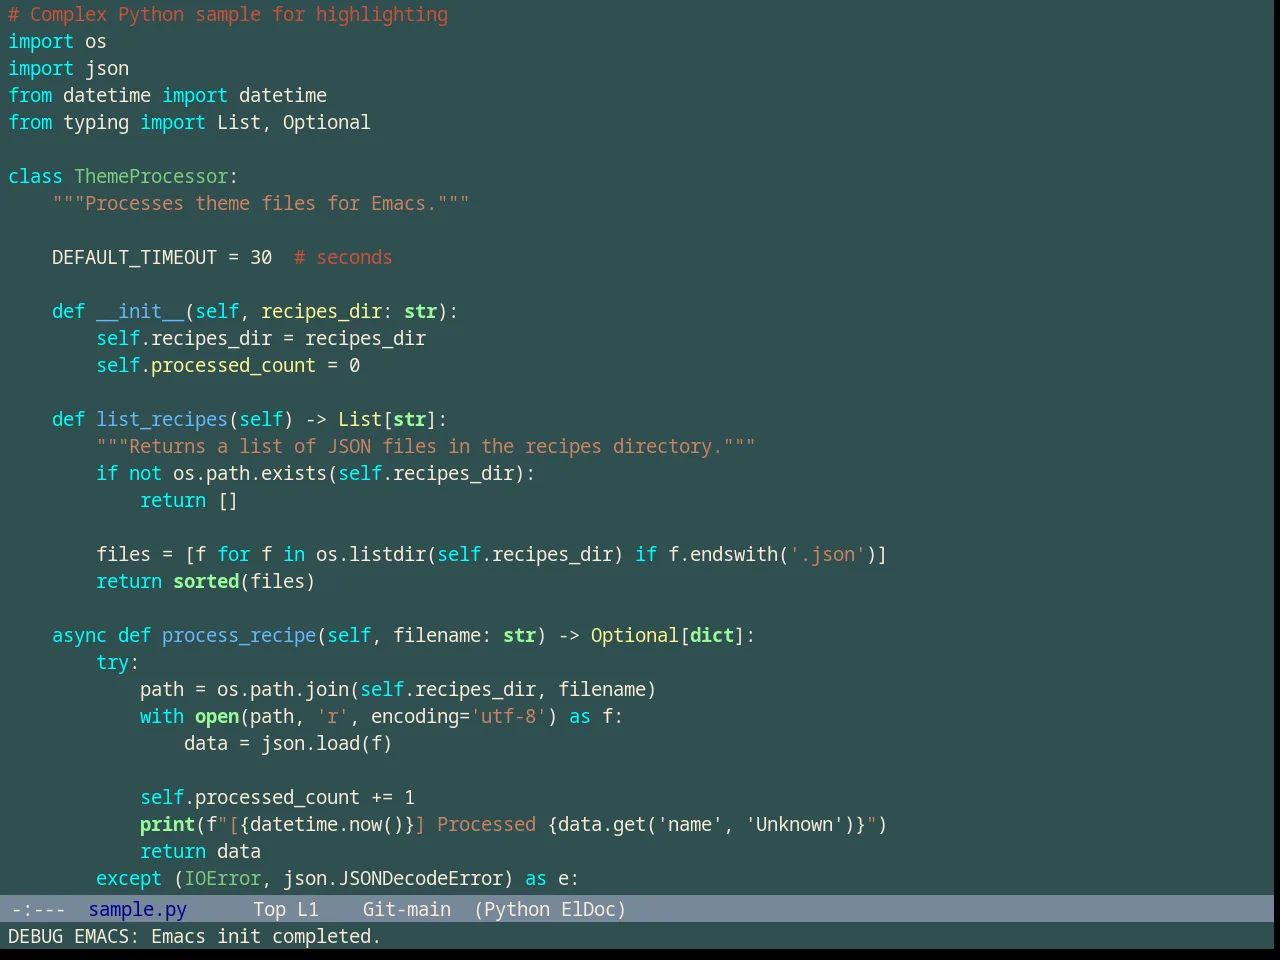Click 'self.recipes_dir = recipes_dir' assignment line

coord(261,338)
